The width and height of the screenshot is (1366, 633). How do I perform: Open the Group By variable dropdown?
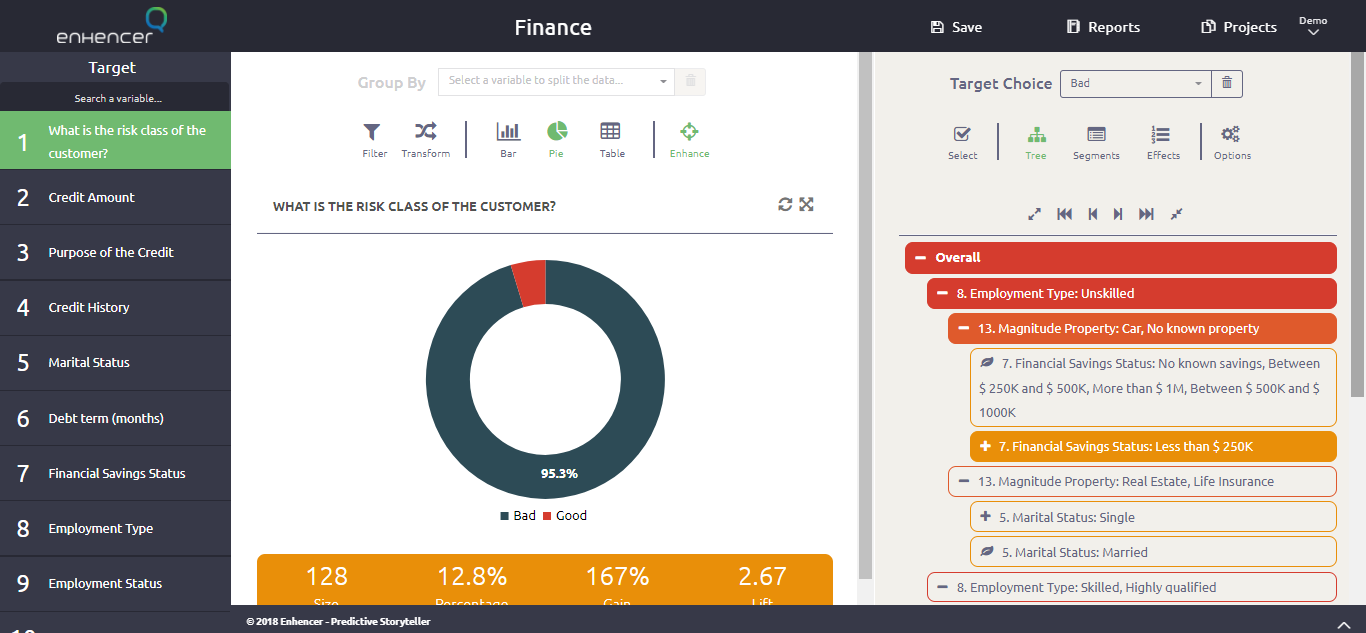(x=556, y=82)
